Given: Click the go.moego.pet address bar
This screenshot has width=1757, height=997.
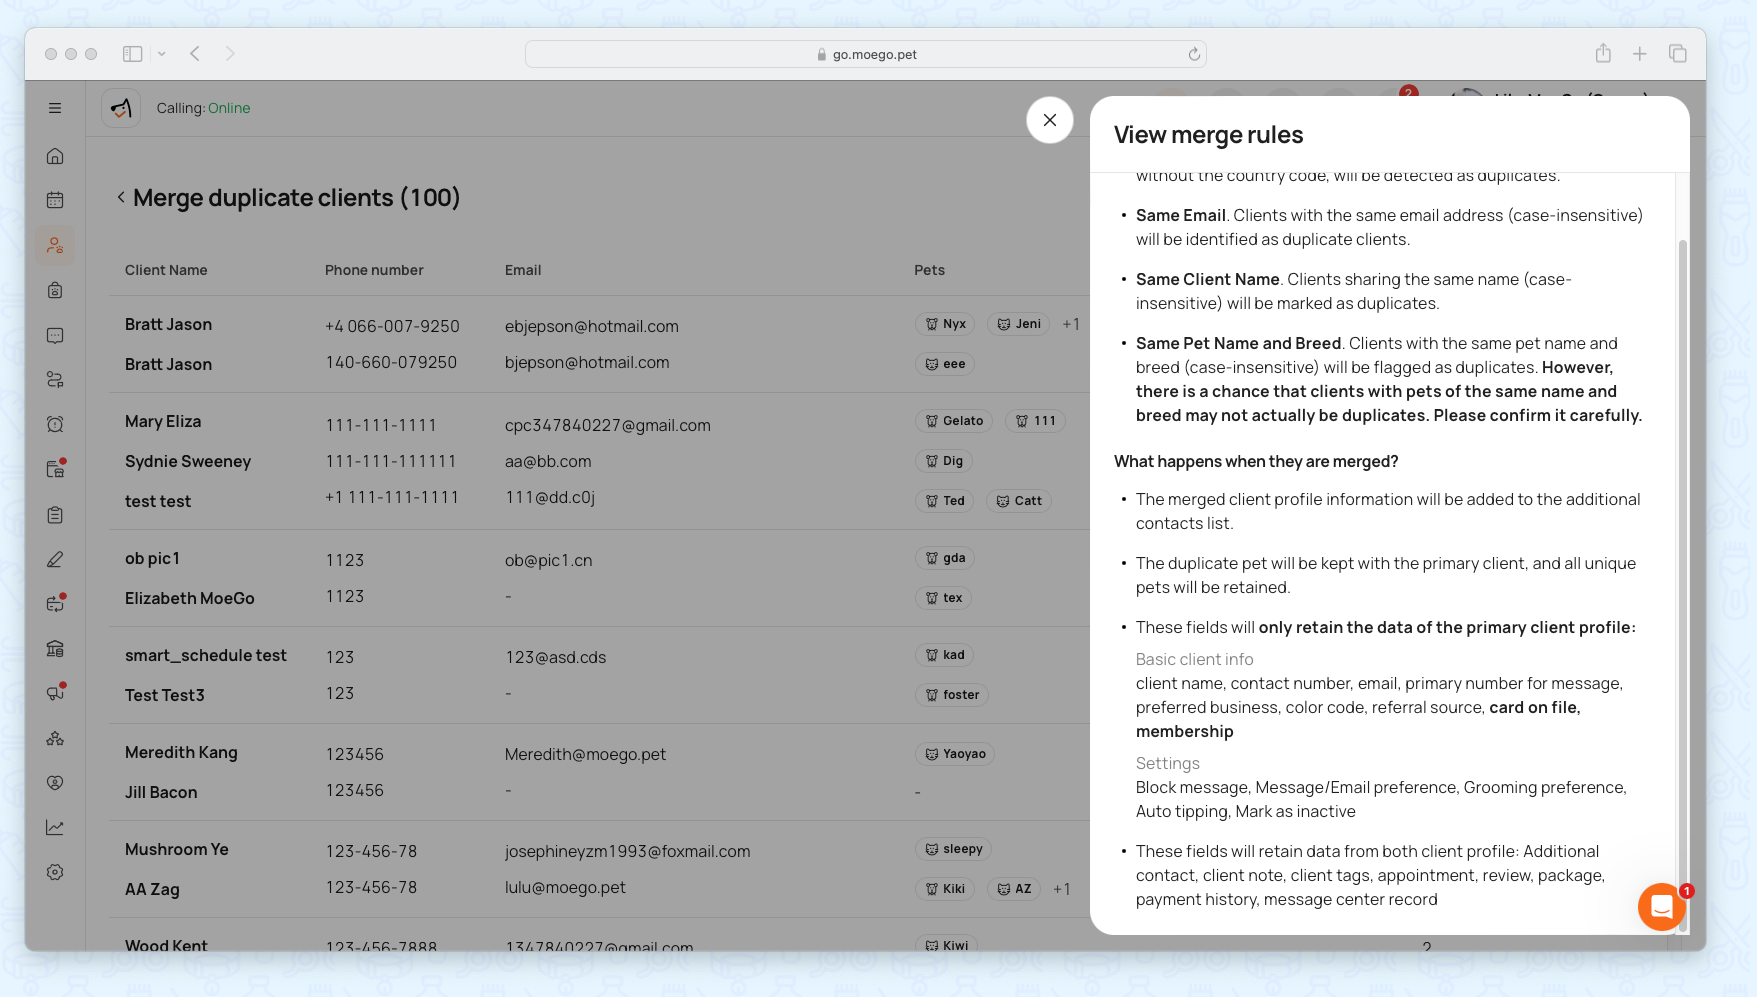Looking at the screenshot, I should point(865,54).
